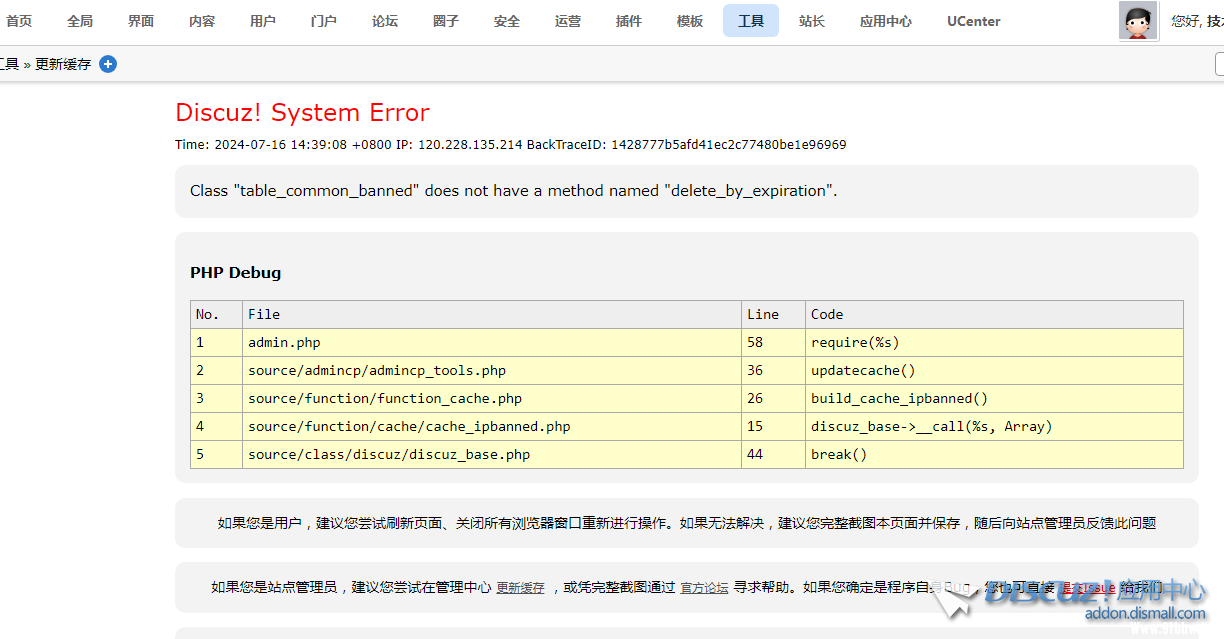
Task: Follow the 官方论坛 link
Action: coord(705,588)
